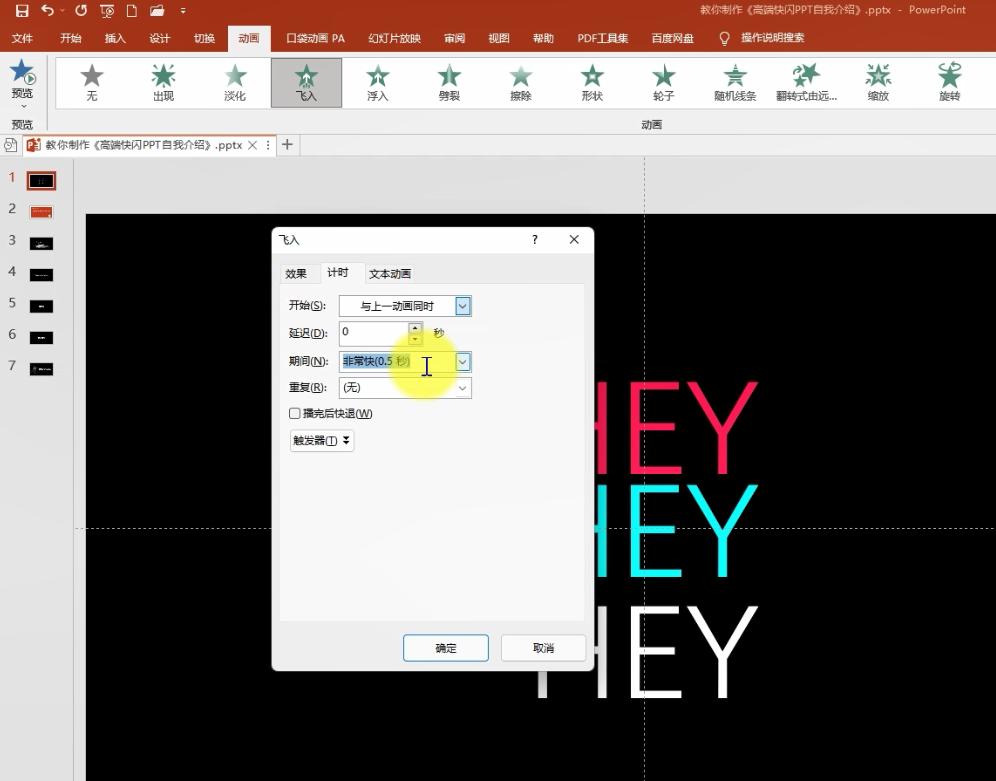Viewport: 996px width, 781px height.
Task: Open the 文本动画 tab
Action: (390, 274)
